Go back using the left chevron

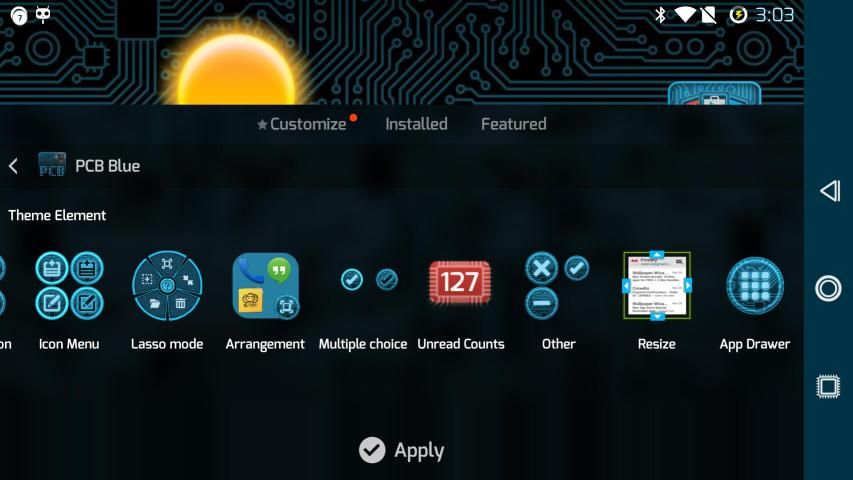[13, 166]
